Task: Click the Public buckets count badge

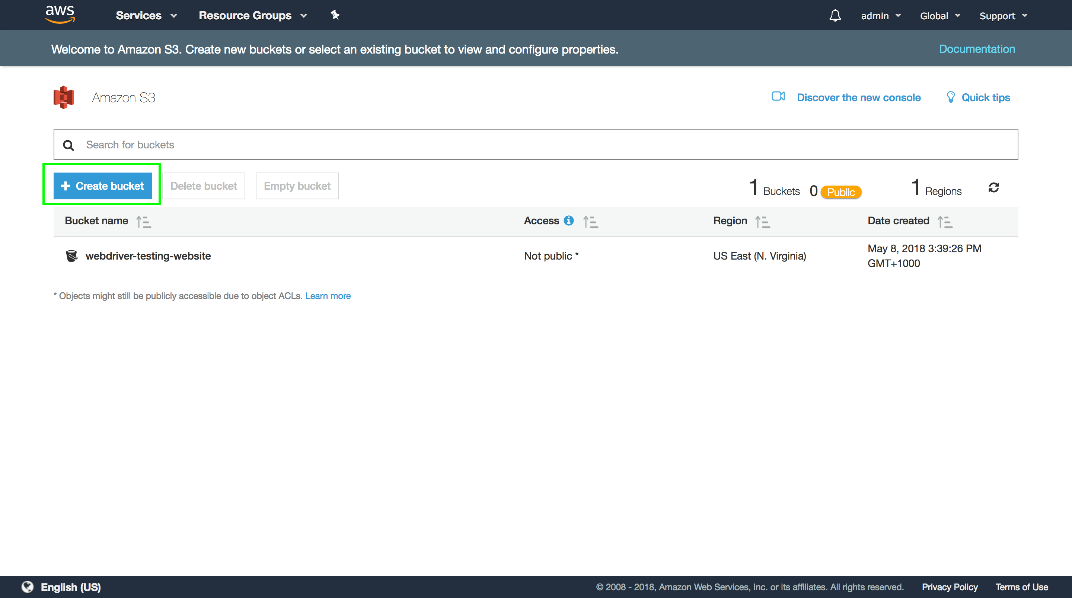Action: [841, 192]
